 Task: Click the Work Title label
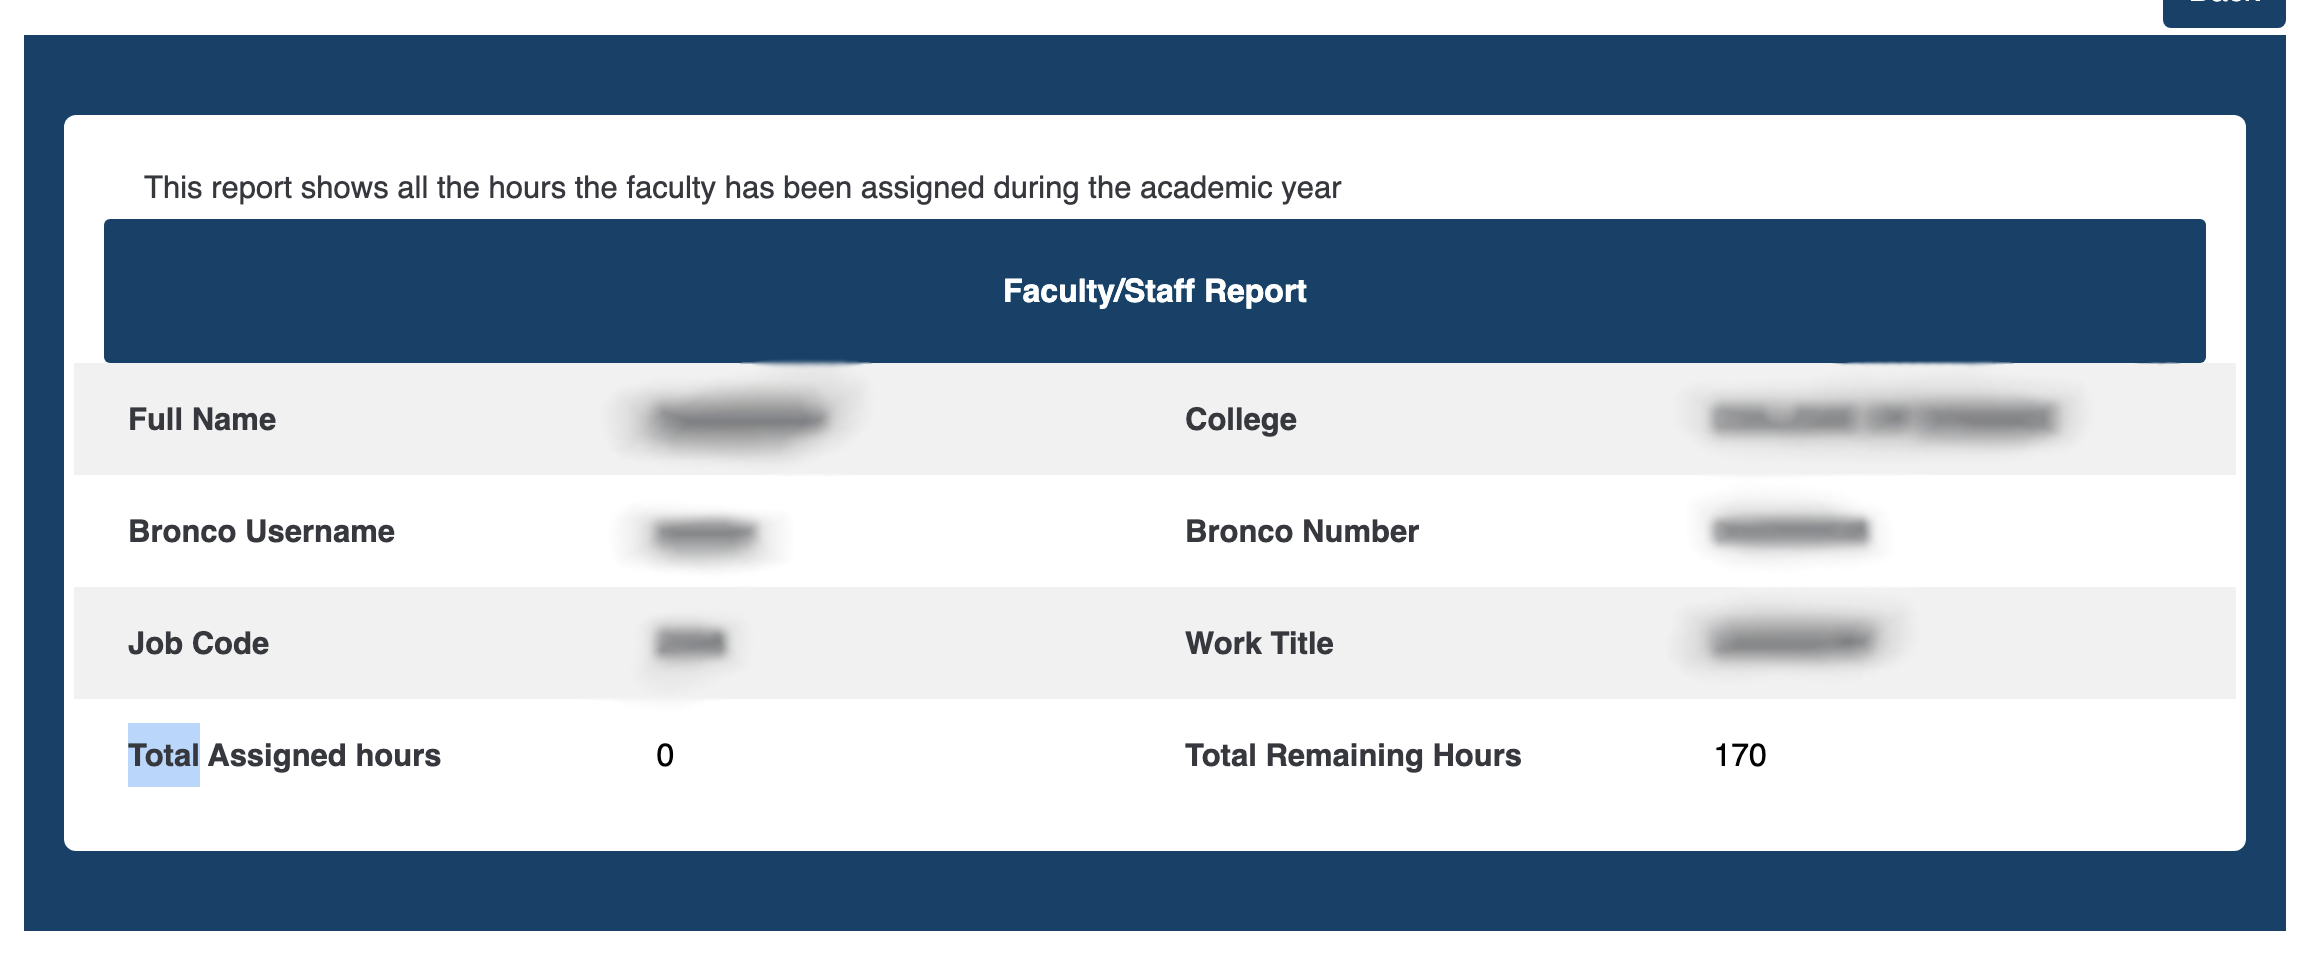(1257, 643)
